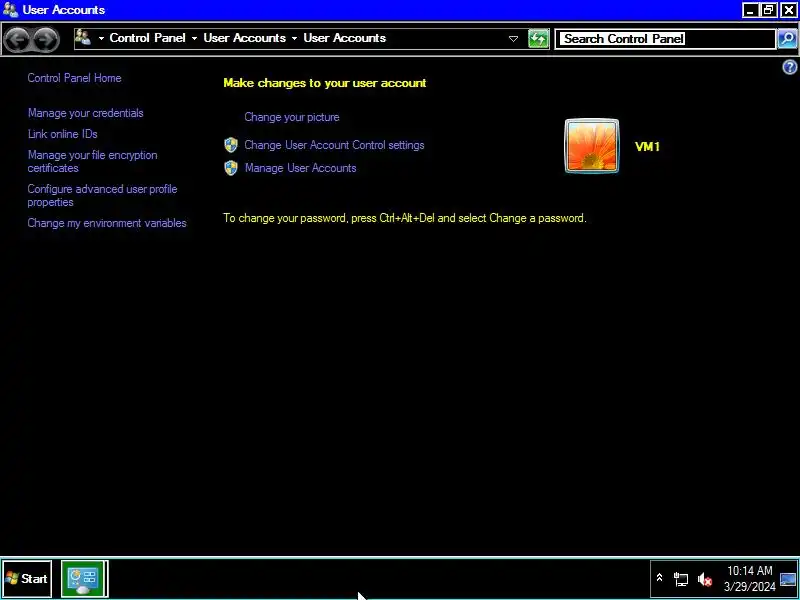Open Help via the question mark icon
This screenshot has width=800, height=600.
789,67
